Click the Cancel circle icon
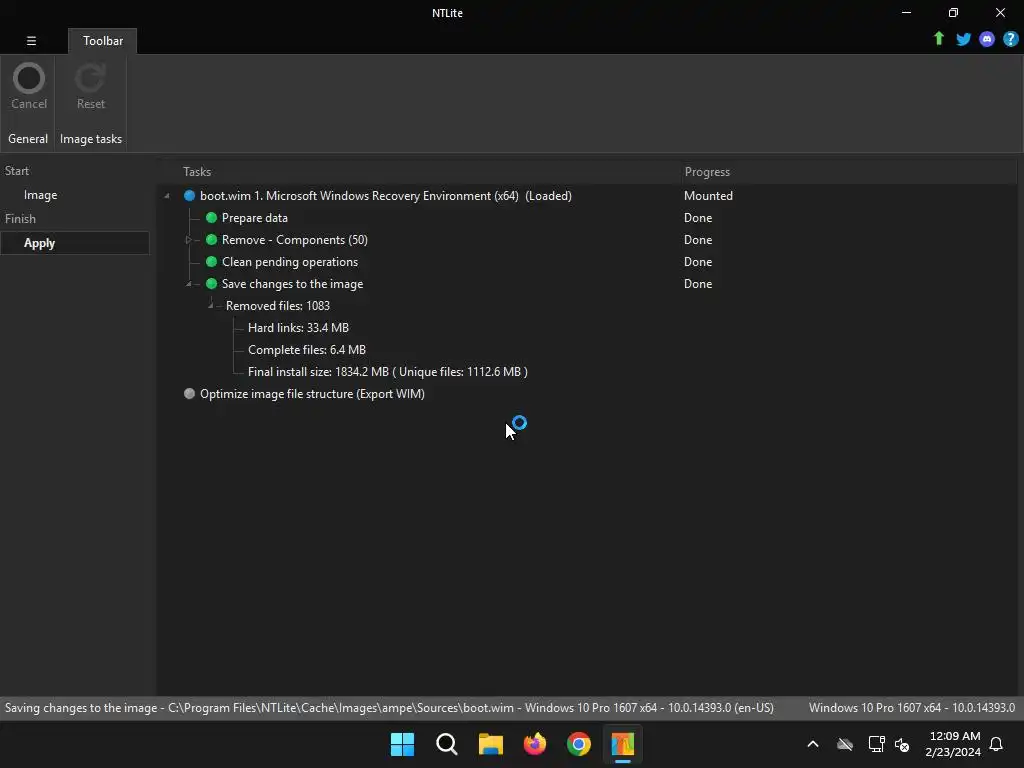The height and width of the screenshot is (768, 1024). tap(29, 78)
